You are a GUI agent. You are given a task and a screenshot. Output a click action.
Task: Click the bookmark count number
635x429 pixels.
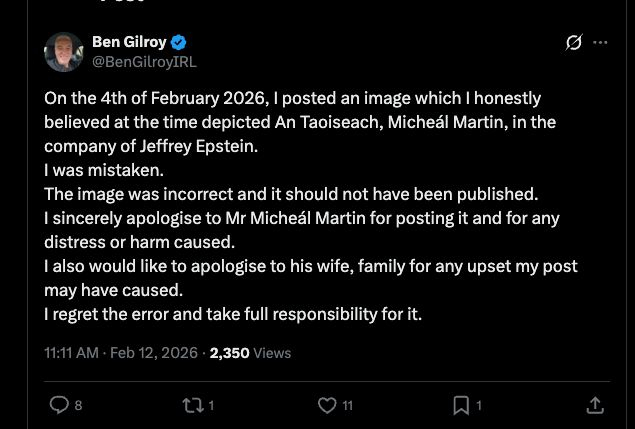[x=478, y=406]
